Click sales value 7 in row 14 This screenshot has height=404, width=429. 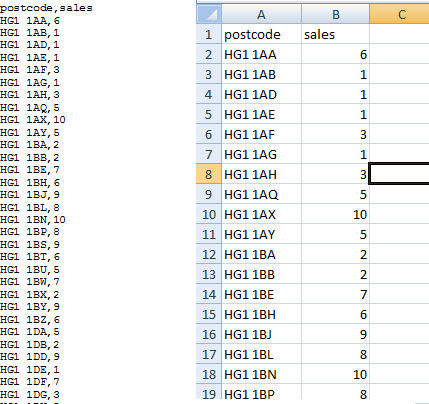click(336, 294)
